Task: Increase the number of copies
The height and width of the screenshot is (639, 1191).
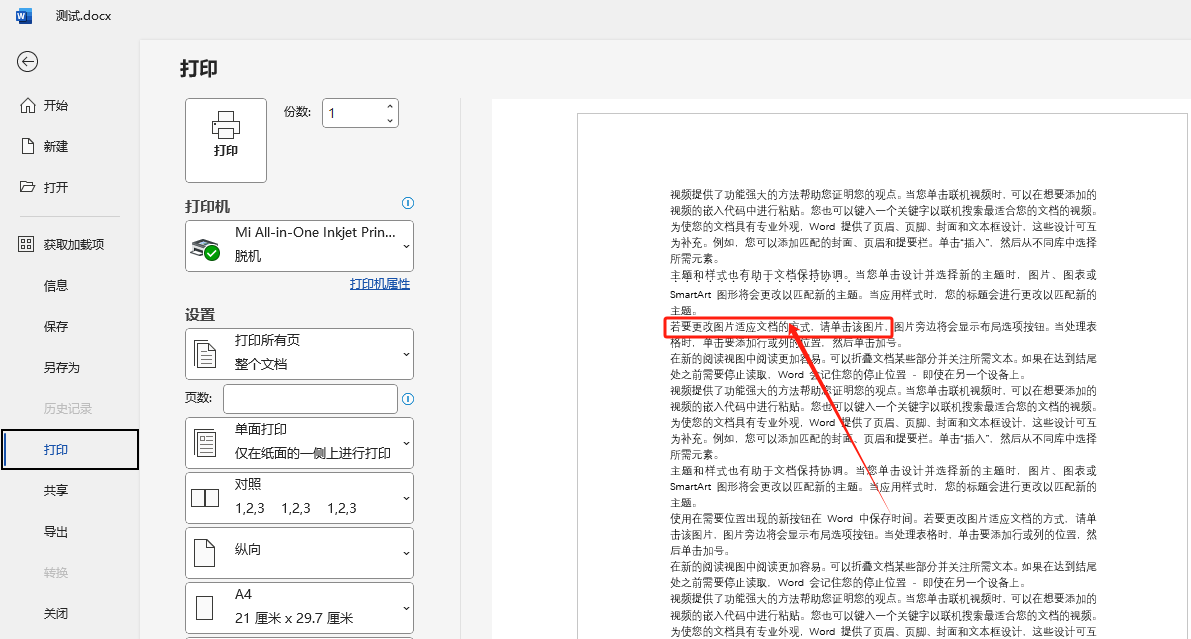Action: [x=390, y=106]
